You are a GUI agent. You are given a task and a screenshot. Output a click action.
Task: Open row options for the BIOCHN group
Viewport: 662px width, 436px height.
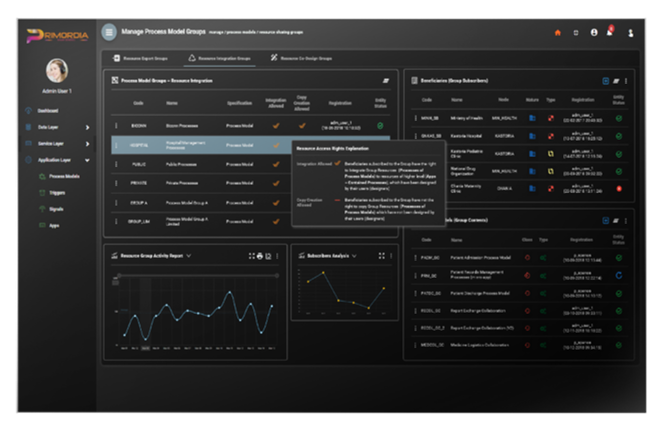point(116,126)
